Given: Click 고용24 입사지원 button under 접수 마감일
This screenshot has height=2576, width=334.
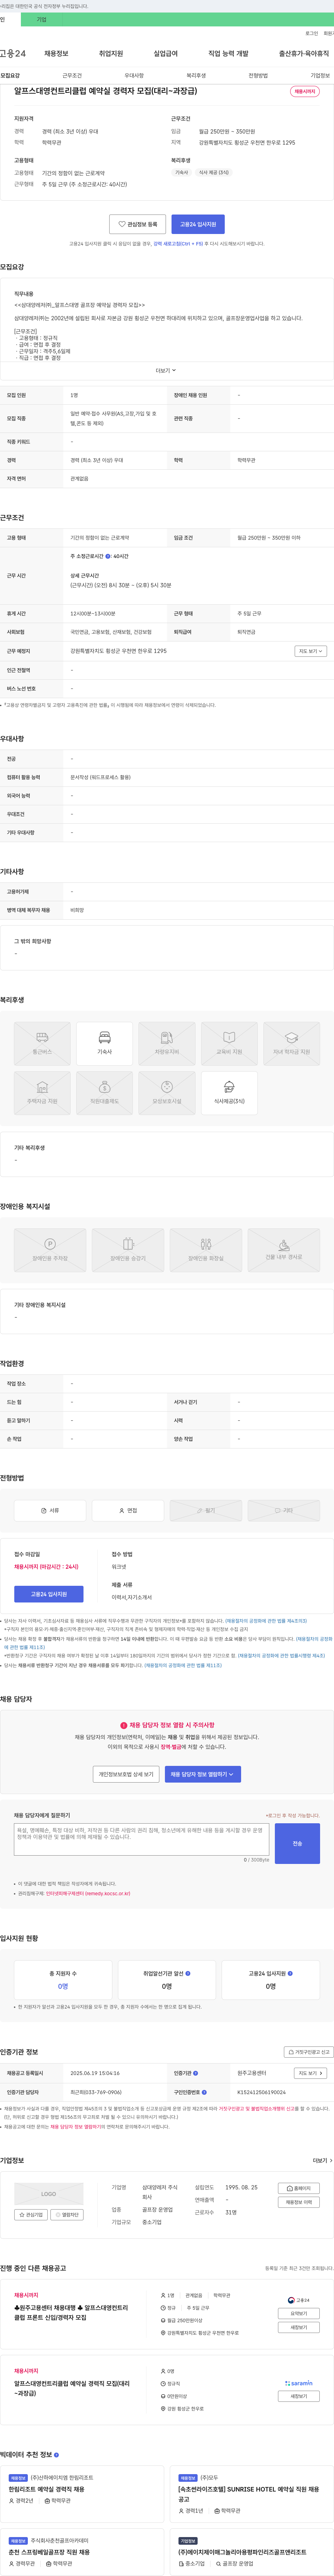Looking at the screenshot, I should point(49,1594).
